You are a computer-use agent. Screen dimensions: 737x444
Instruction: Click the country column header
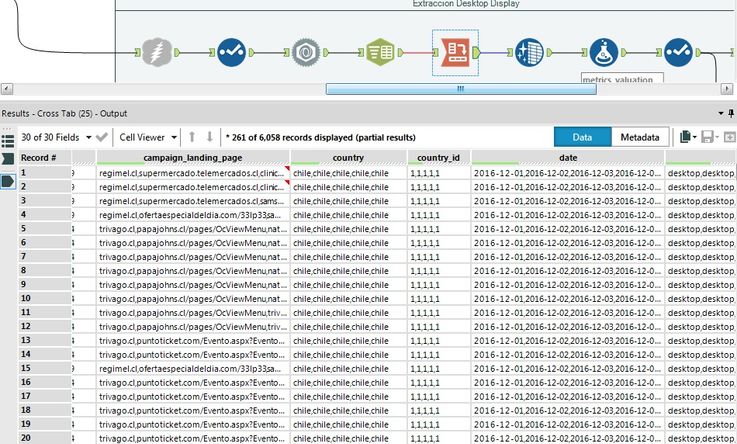(348, 158)
